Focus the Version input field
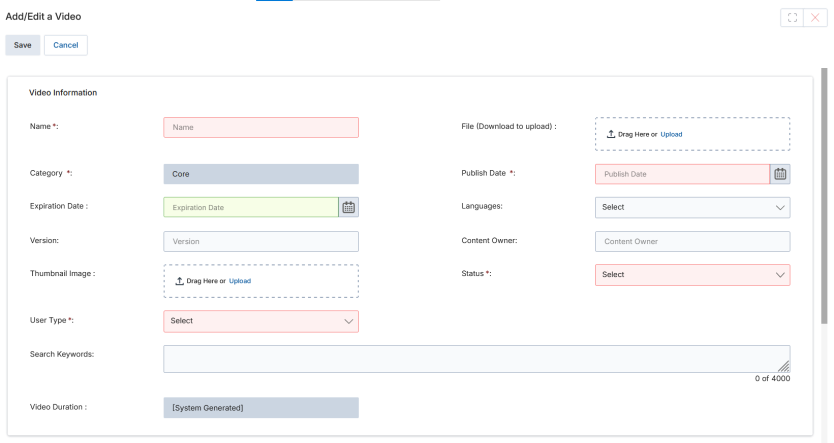834x443 pixels. click(x=261, y=241)
